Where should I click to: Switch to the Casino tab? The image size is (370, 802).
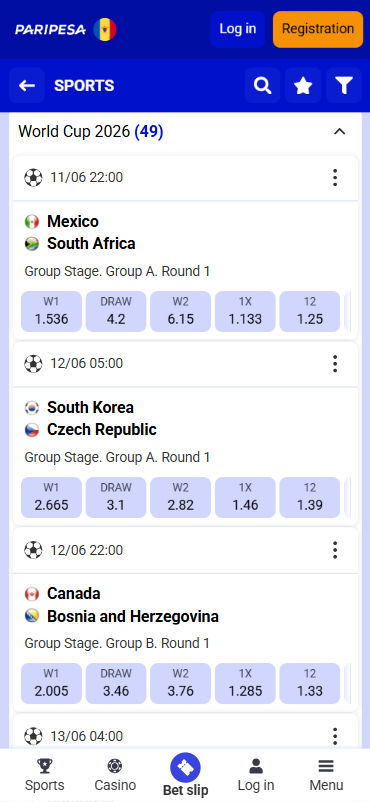coord(115,775)
